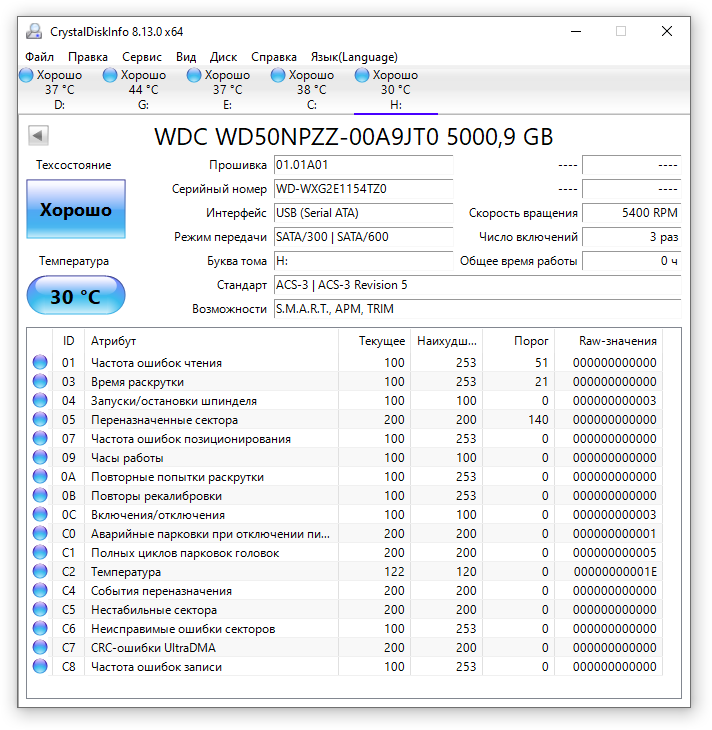This screenshot has width=712, height=730.
Task: Click status orb for attribute C1
Action: pos(40,552)
